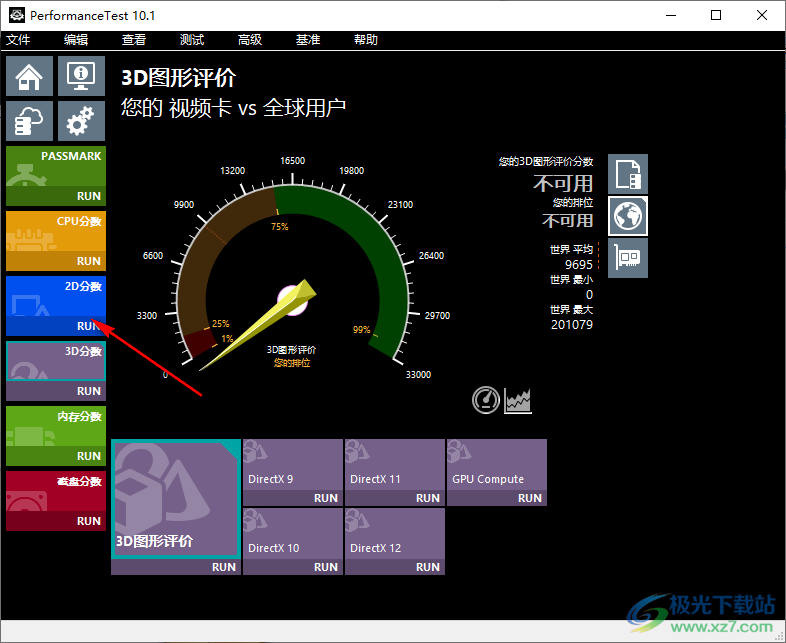
Task: Click the 75% marker on gauge
Action: coord(280,227)
